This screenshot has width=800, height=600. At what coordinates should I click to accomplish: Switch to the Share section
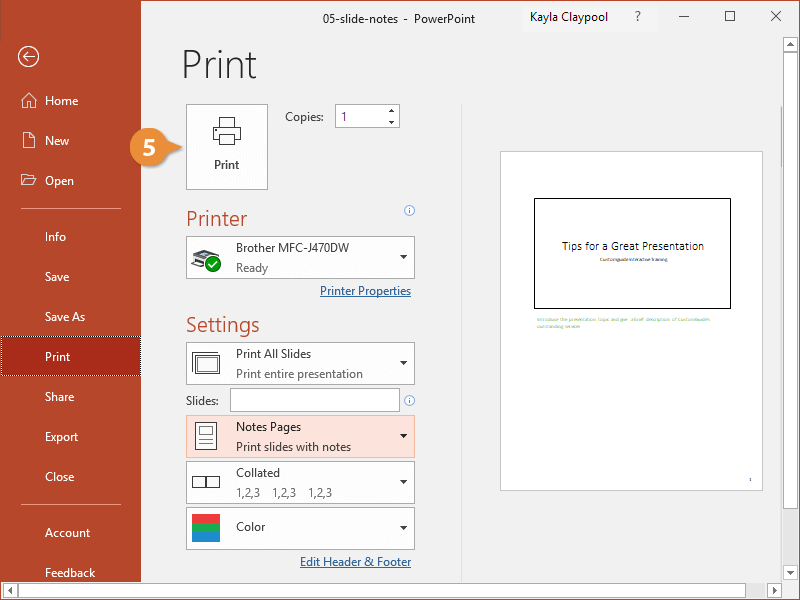(x=58, y=396)
